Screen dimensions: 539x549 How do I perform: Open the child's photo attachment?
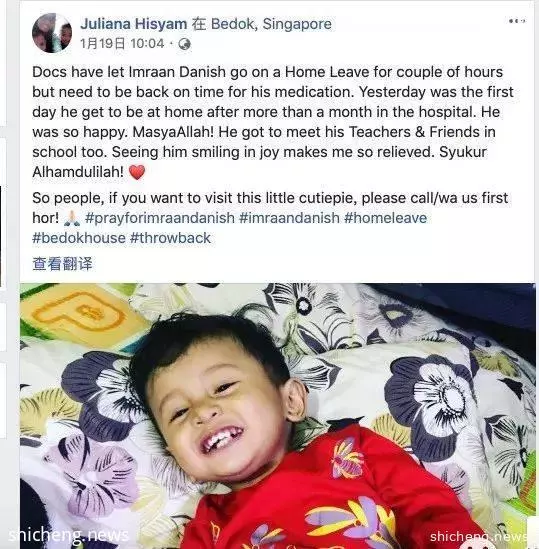tap(277, 416)
